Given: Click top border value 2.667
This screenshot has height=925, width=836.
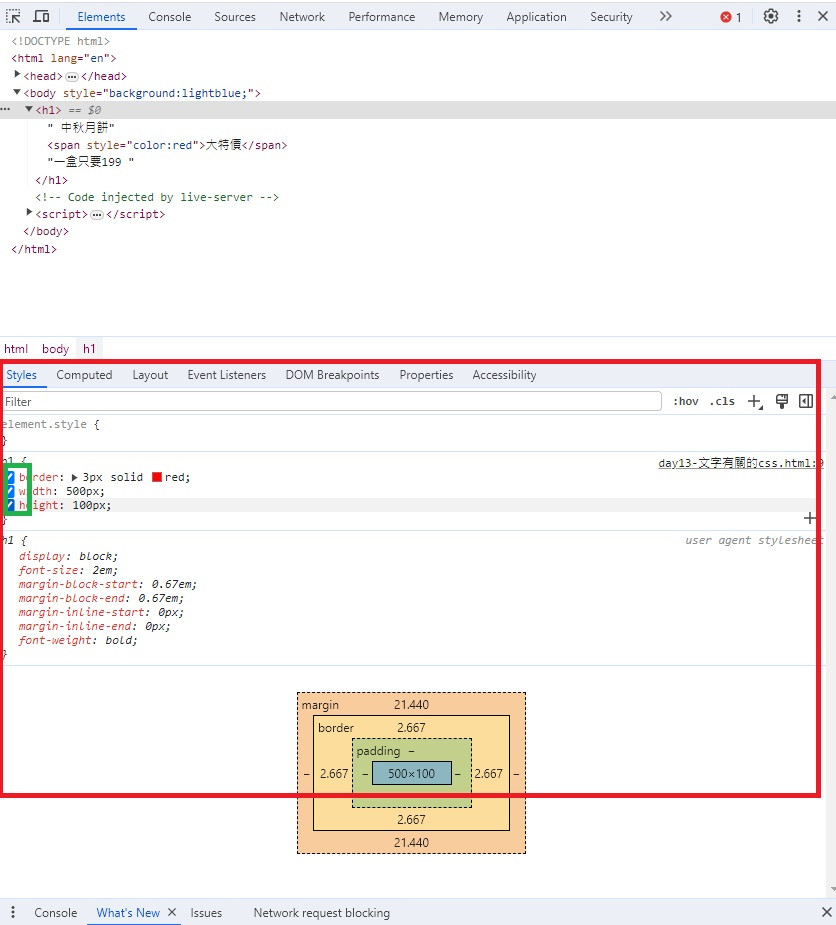Looking at the screenshot, I should 411,727.
